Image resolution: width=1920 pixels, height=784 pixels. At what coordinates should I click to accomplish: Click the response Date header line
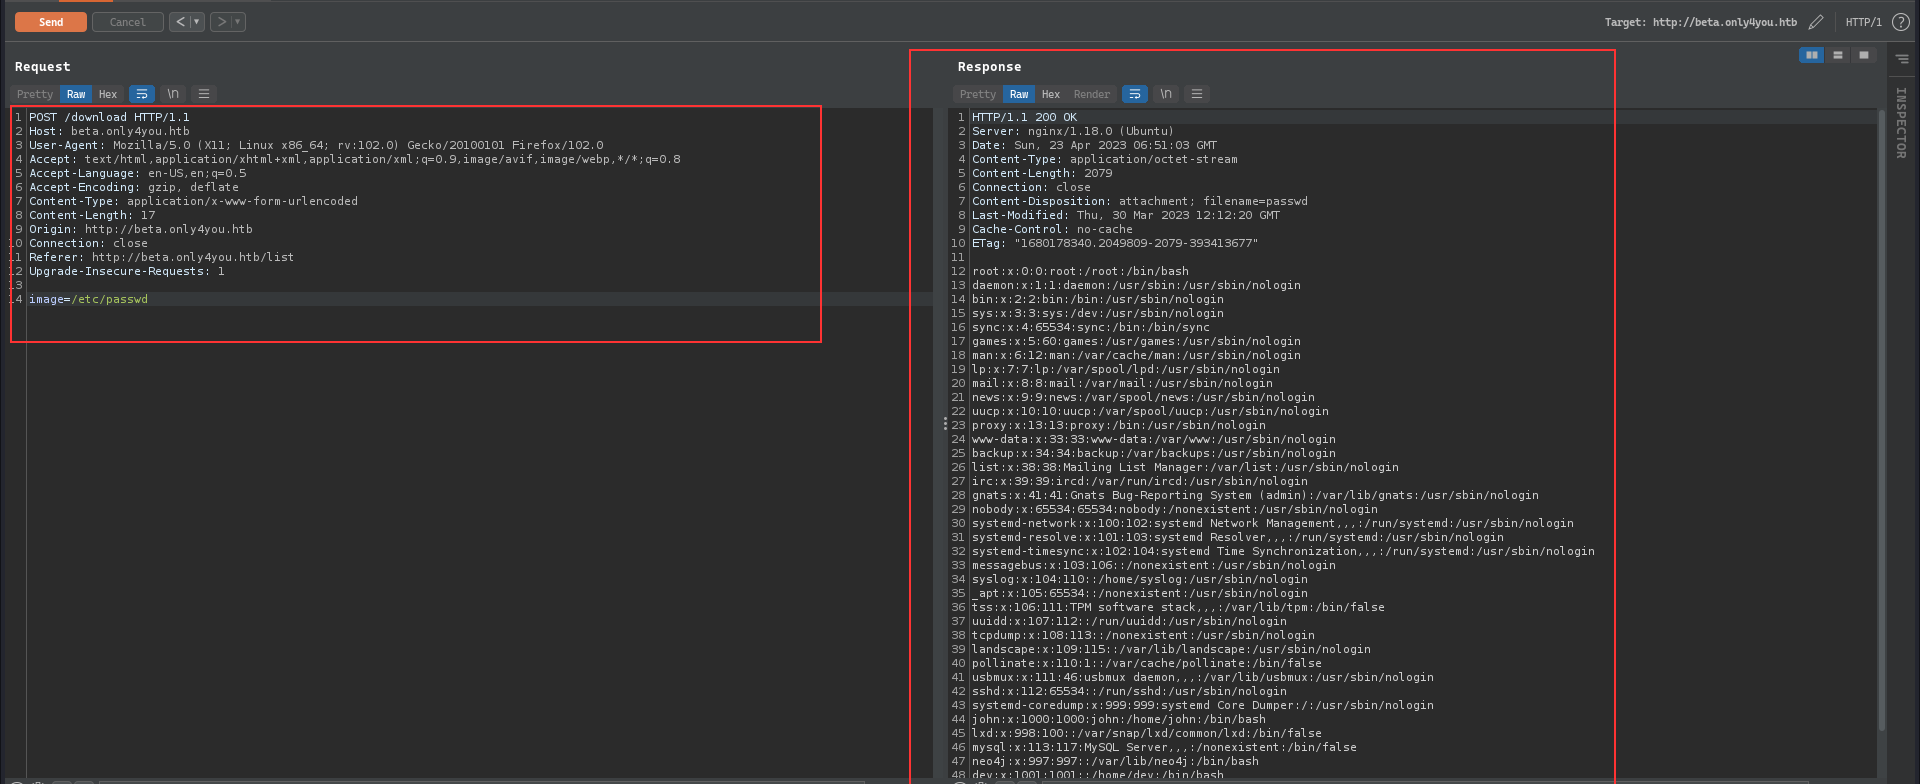pos(1095,145)
